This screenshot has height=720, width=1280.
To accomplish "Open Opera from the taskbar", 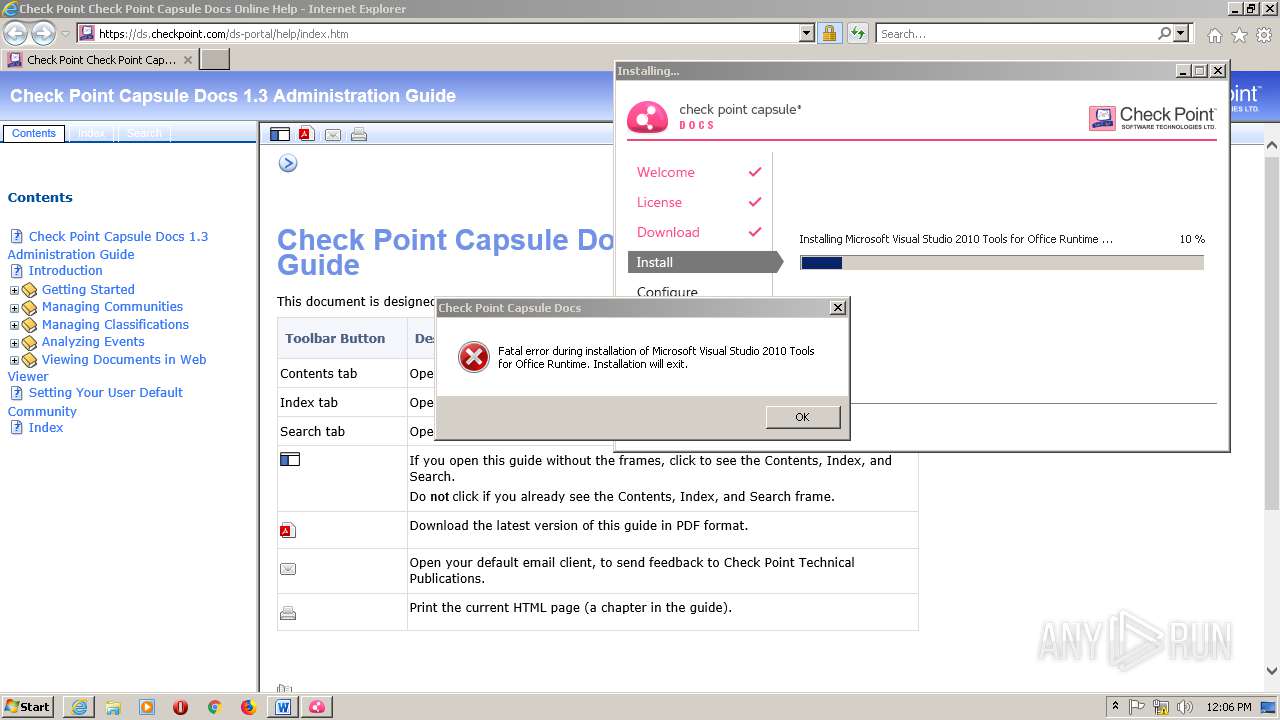I will click(180, 707).
